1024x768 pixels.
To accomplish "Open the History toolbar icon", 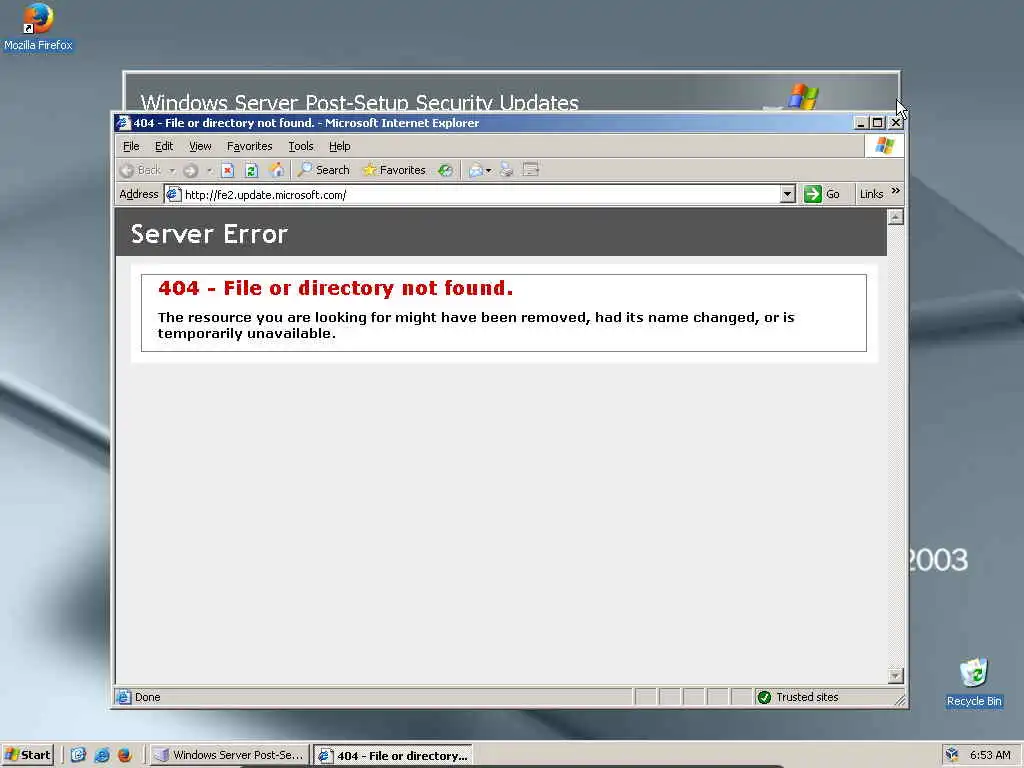I will pyautogui.click(x=445, y=170).
